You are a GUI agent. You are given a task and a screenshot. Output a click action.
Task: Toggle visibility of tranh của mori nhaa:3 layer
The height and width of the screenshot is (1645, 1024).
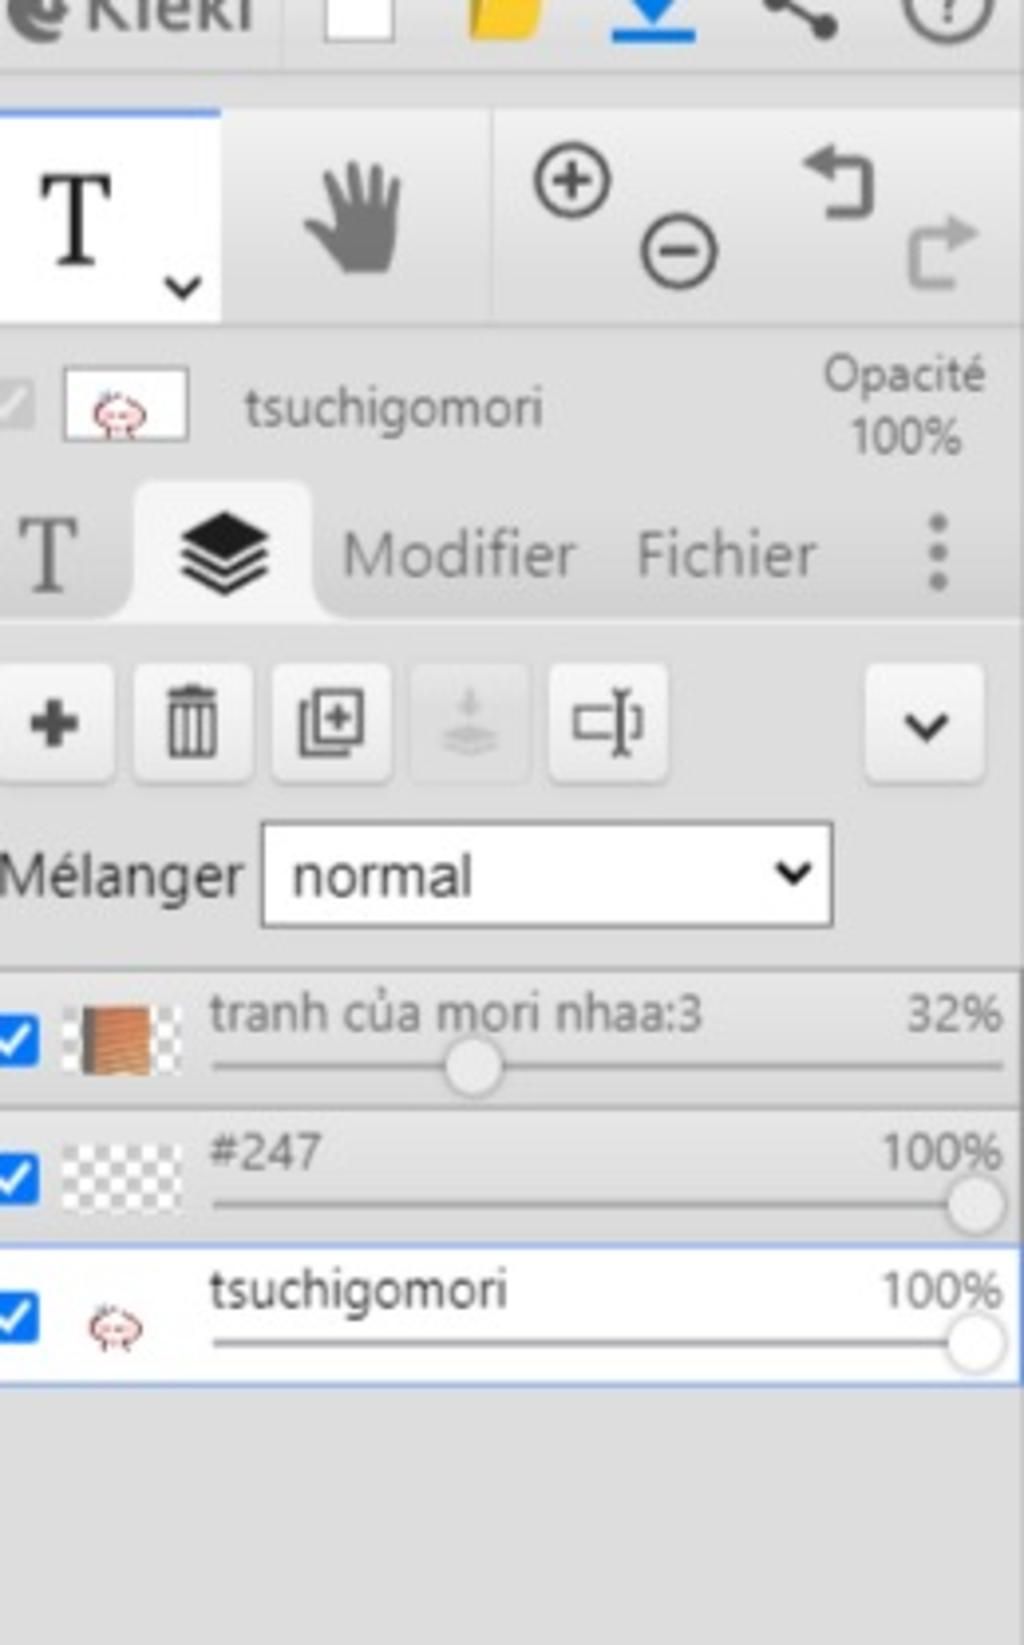pyautogui.click(x=17, y=1040)
